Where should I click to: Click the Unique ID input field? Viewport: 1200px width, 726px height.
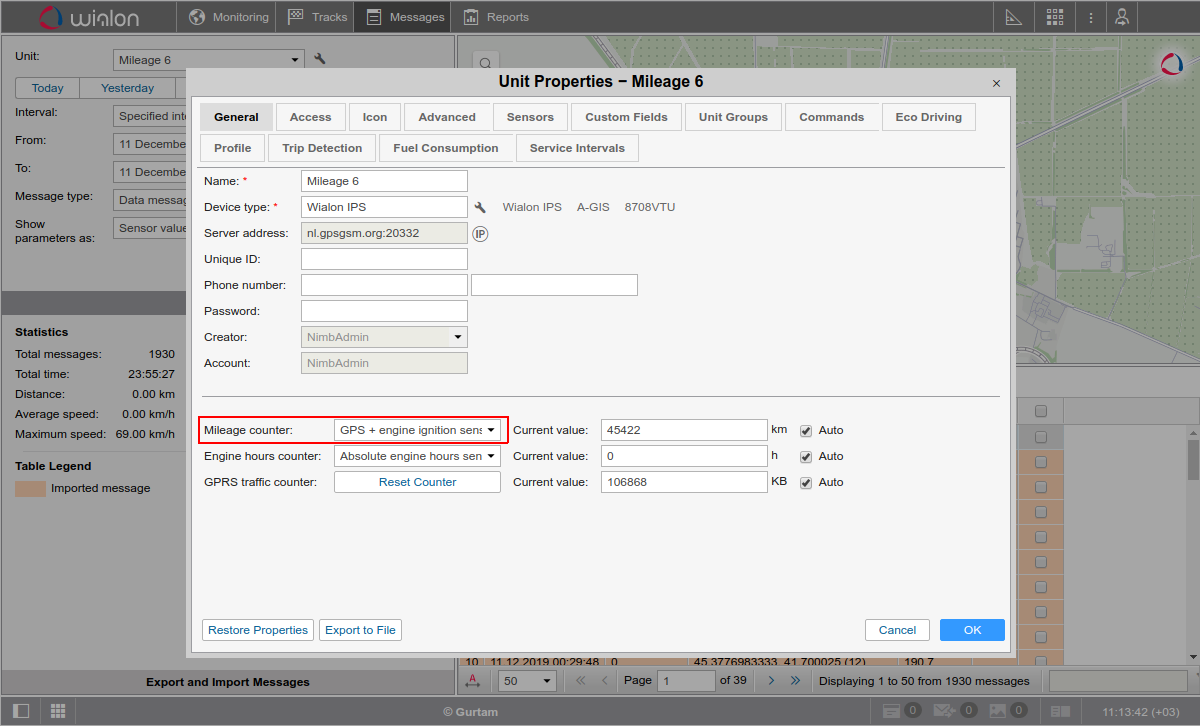(384, 259)
